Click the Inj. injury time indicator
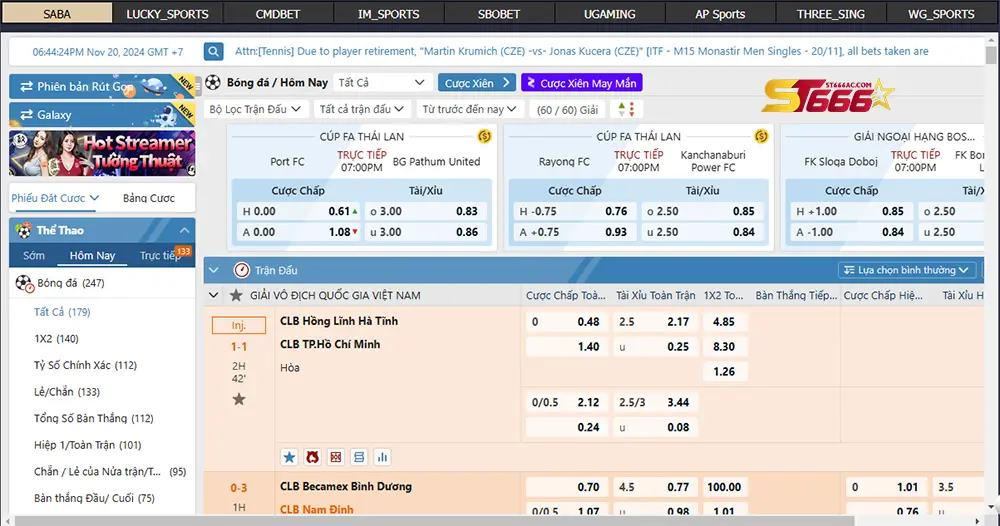The image size is (1000, 526). pyautogui.click(x=239, y=325)
